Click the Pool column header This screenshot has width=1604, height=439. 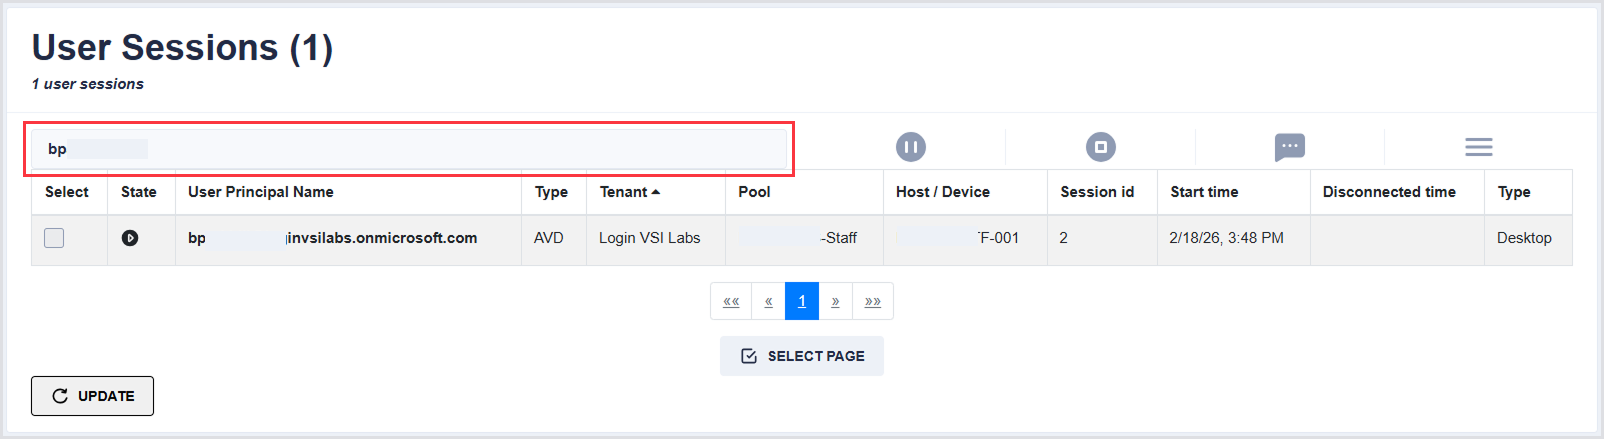coord(754,192)
